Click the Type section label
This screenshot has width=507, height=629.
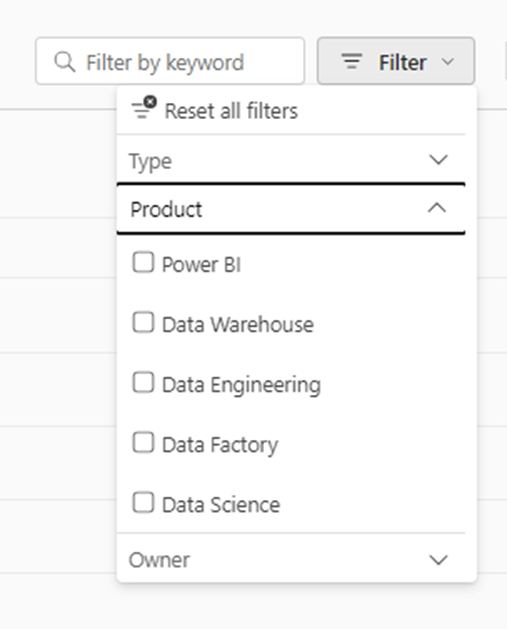click(x=150, y=162)
